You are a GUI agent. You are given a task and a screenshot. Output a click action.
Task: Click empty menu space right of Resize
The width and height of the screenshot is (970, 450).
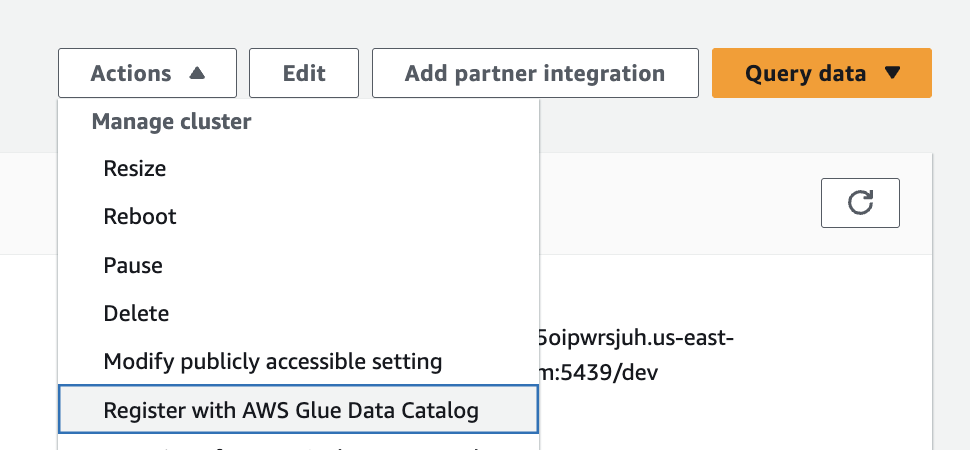tap(400, 169)
